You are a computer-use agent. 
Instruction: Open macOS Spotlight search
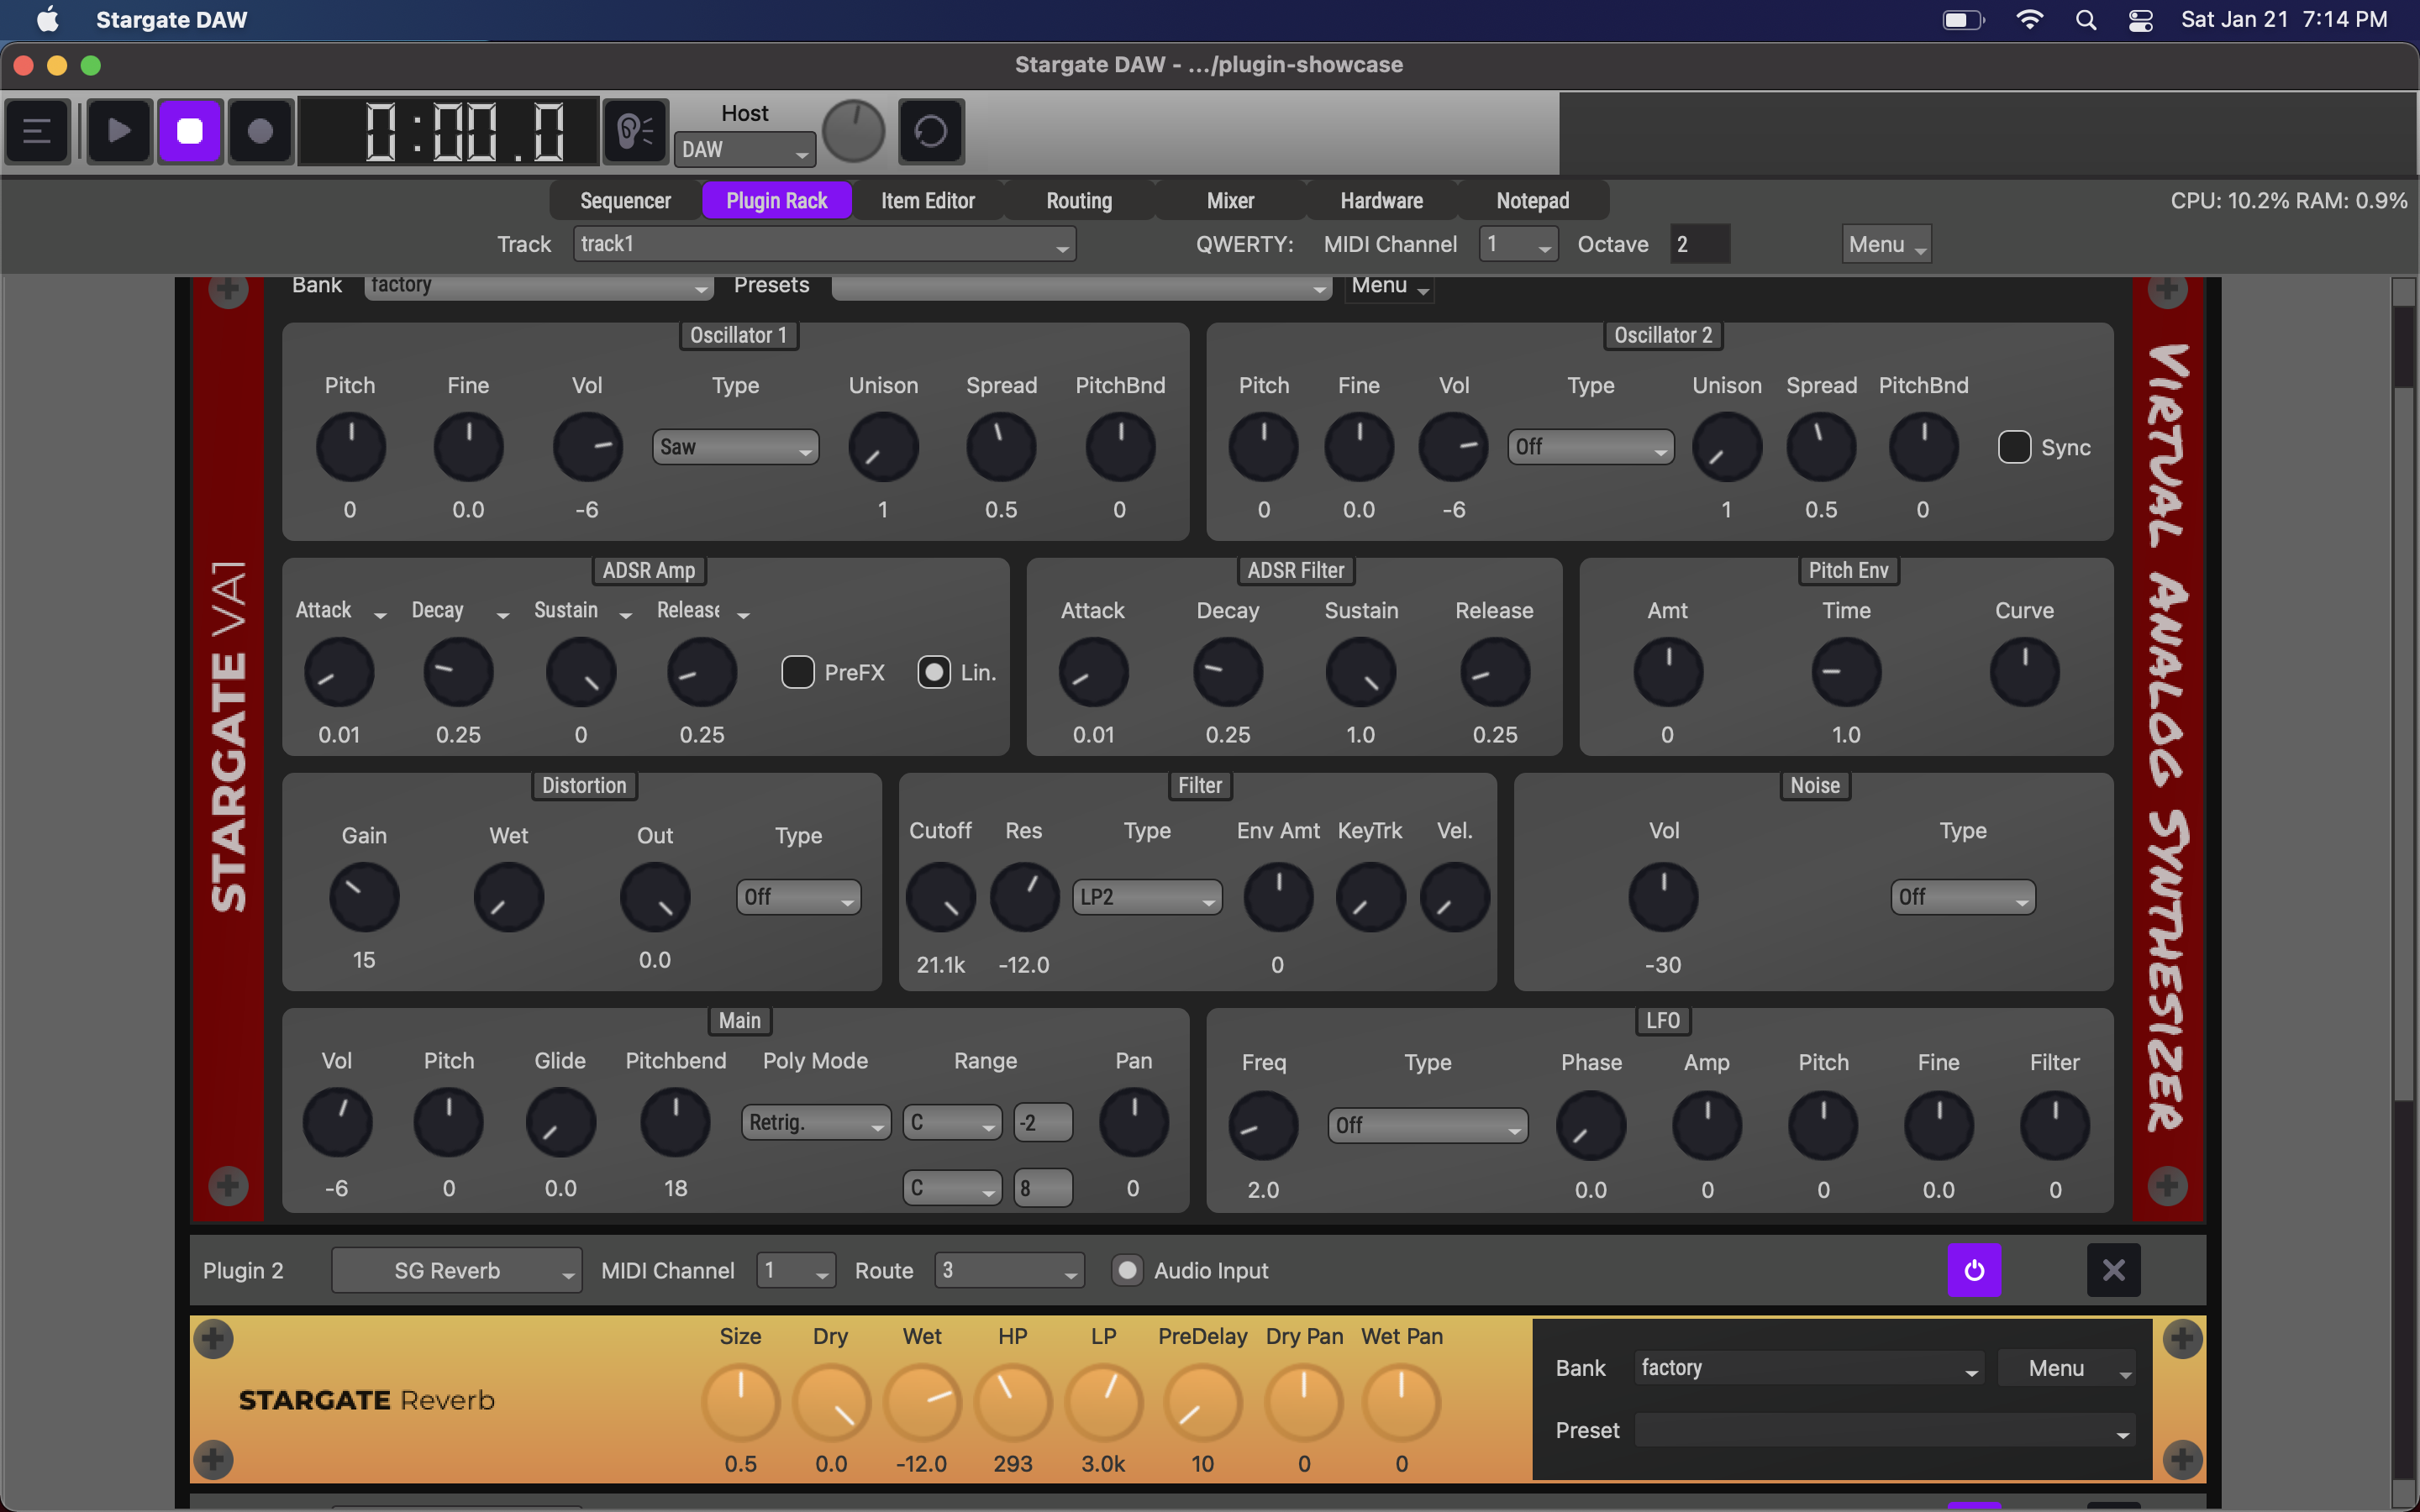(2085, 20)
